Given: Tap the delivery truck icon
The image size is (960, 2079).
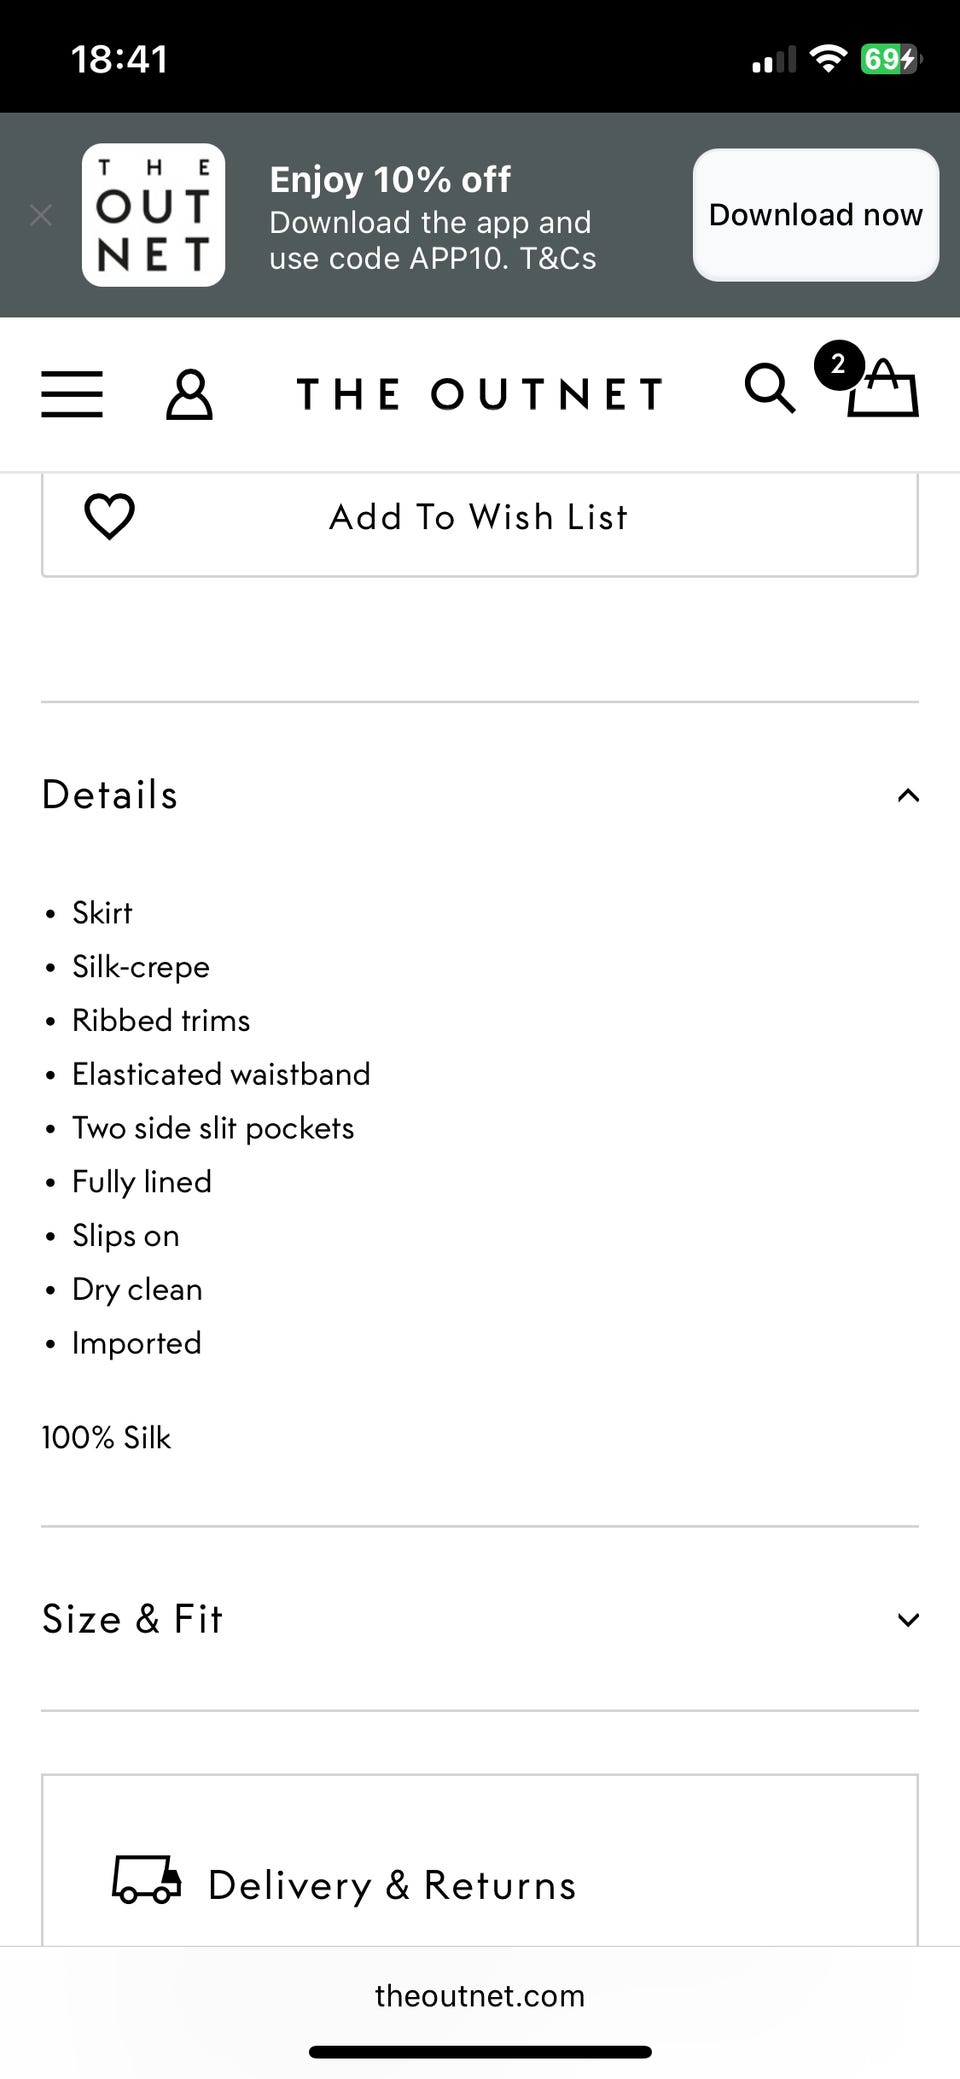Looking at the screenshot, I should click(x=147, y=1880).
